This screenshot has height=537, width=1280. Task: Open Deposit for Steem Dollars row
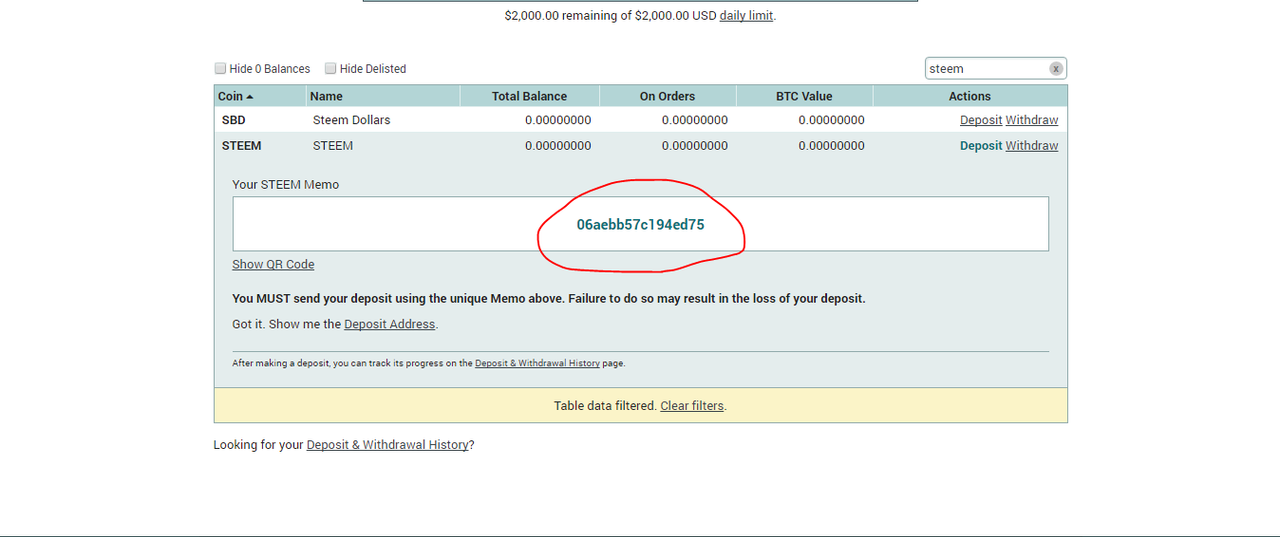980,120
